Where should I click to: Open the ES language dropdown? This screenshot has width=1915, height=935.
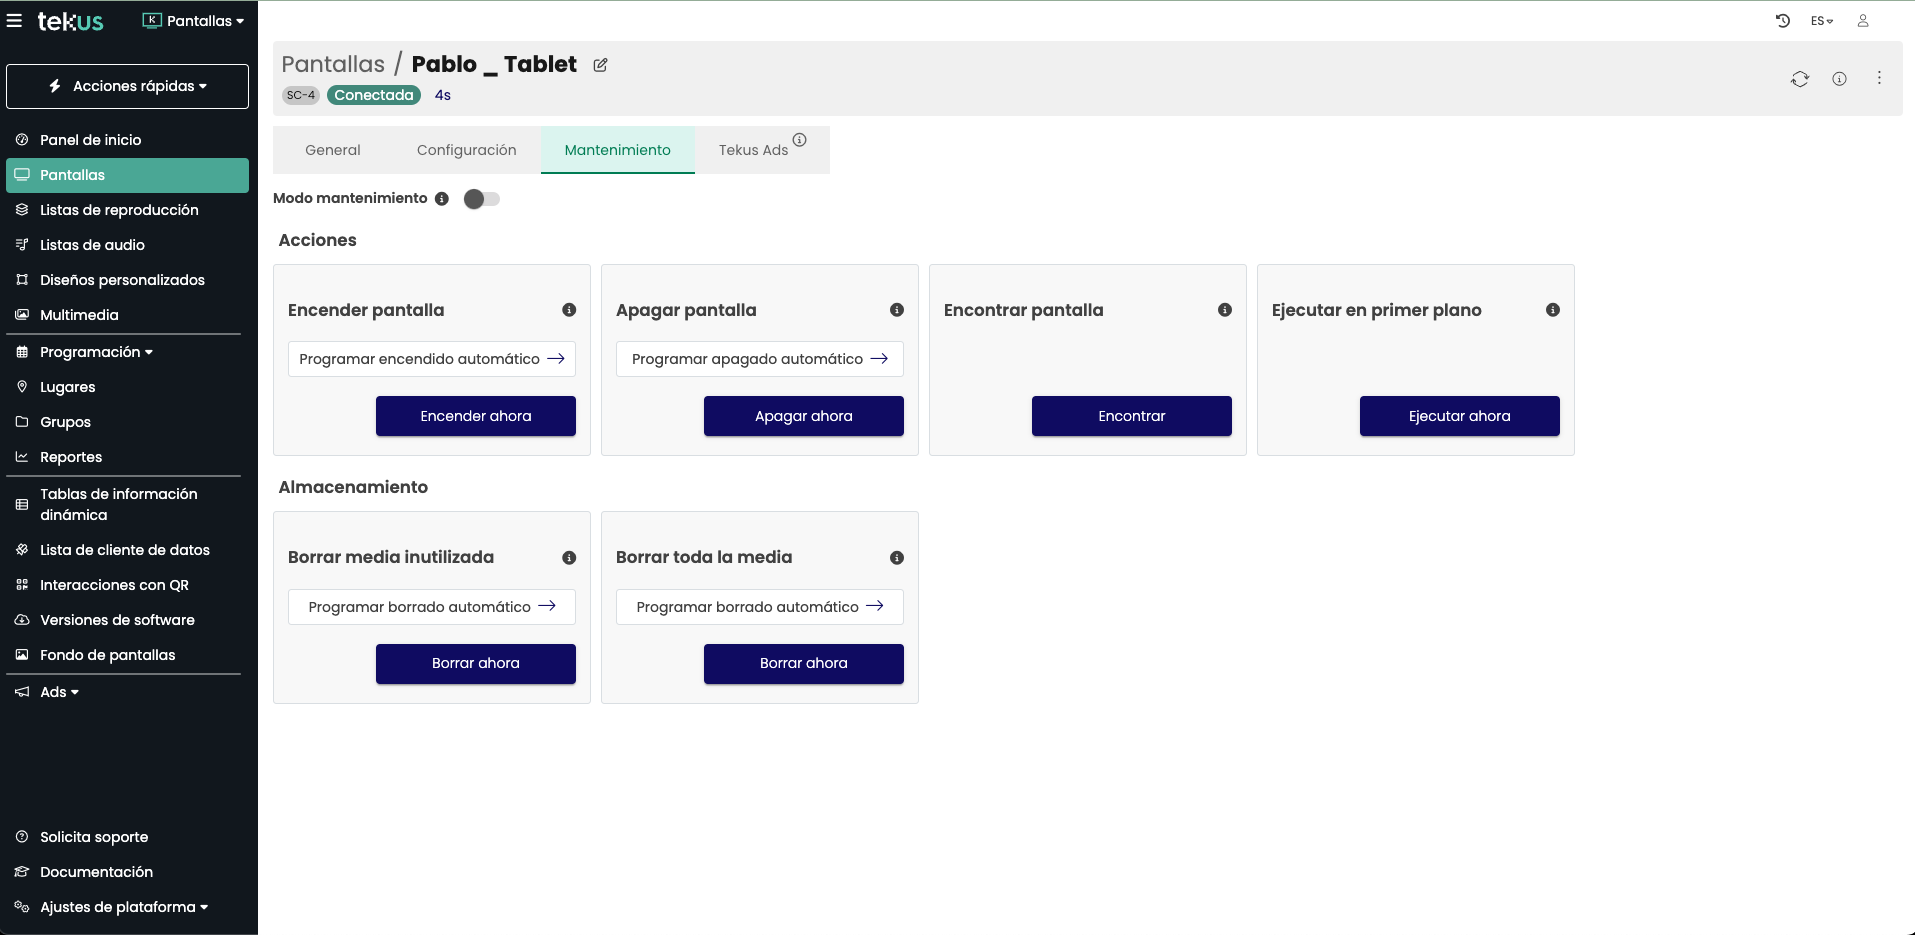click(1821, 21)
